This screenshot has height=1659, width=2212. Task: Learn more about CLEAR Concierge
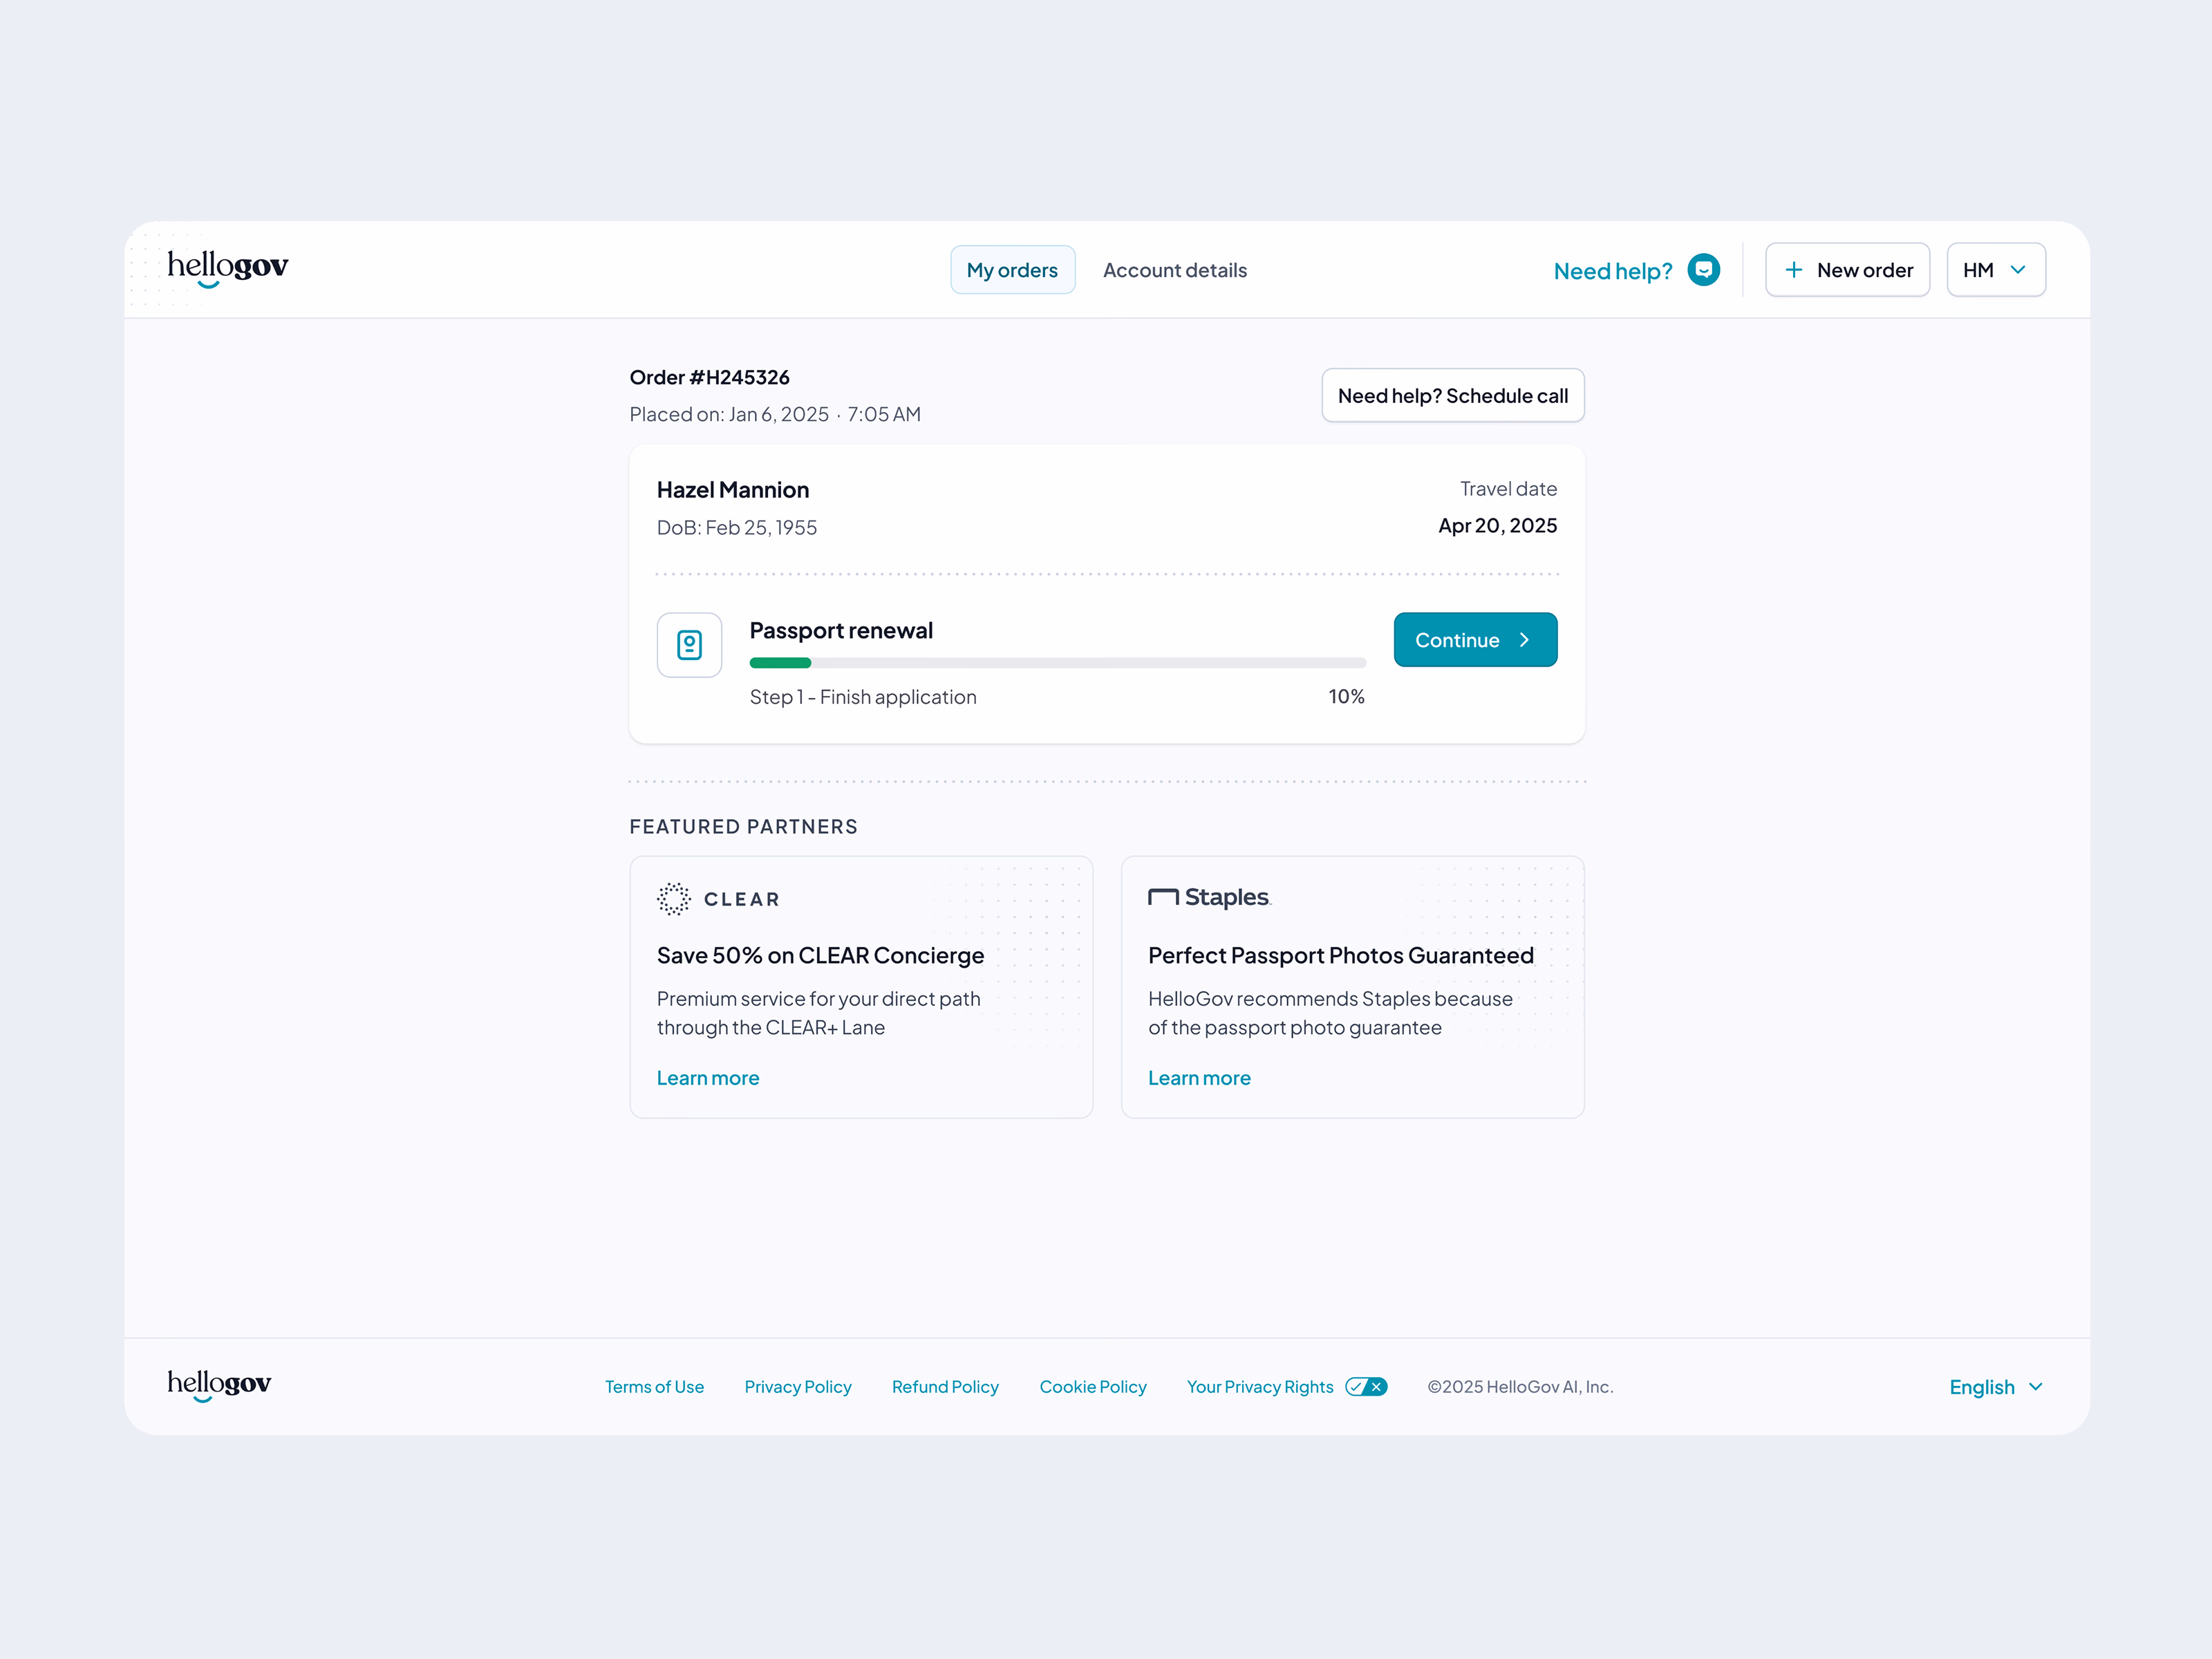[708, 1078]
